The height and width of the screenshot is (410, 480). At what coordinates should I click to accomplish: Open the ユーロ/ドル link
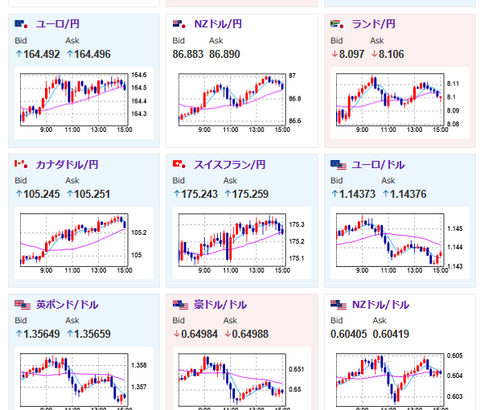378,165
